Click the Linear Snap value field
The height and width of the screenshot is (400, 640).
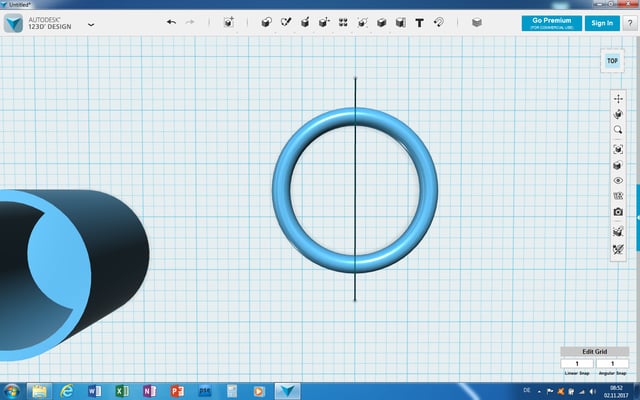click(x=577, y=363)
